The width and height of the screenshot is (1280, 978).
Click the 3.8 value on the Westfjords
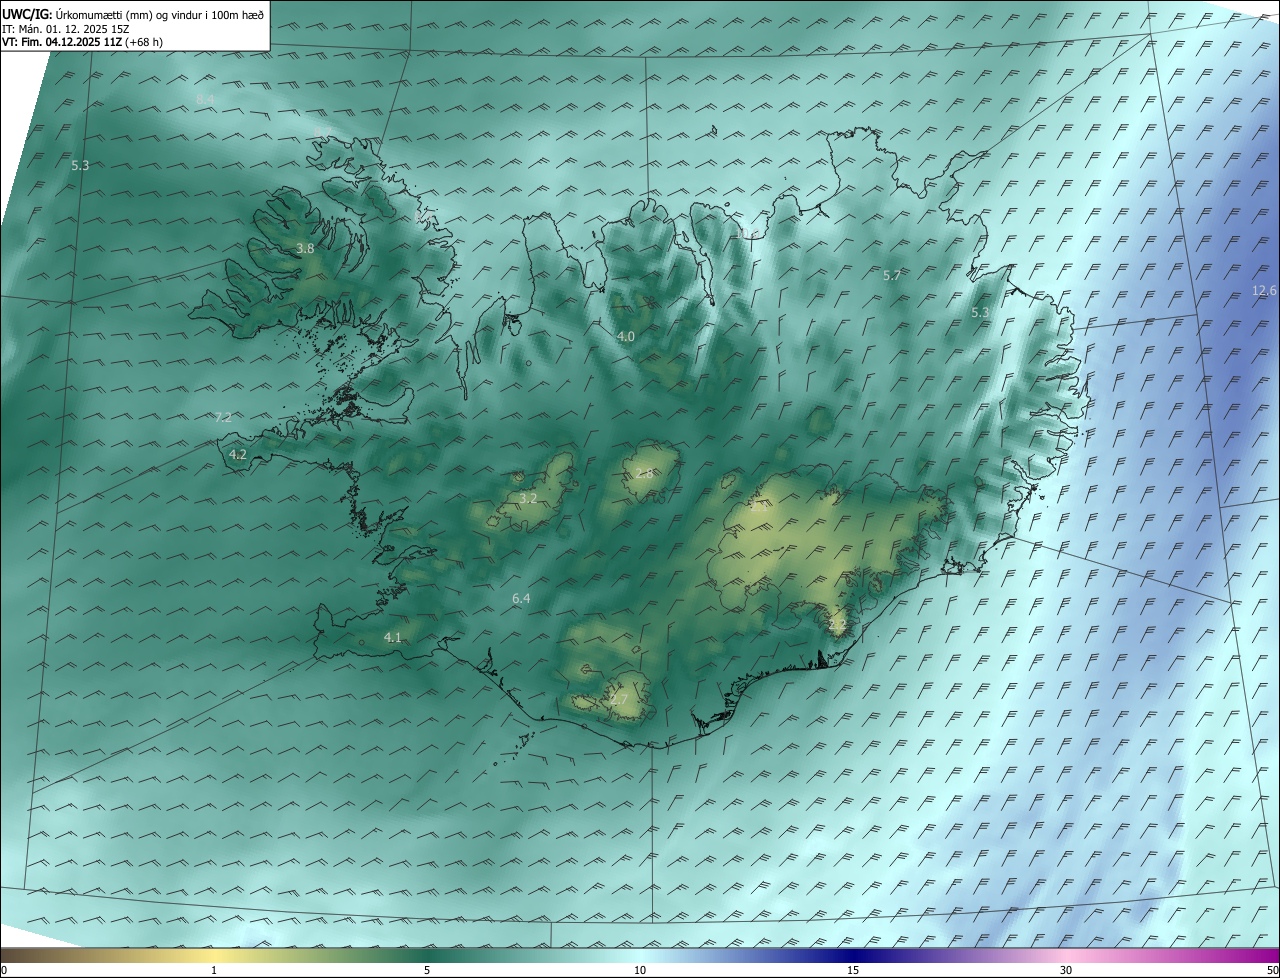pyautogui.click(x=306, y=249)
